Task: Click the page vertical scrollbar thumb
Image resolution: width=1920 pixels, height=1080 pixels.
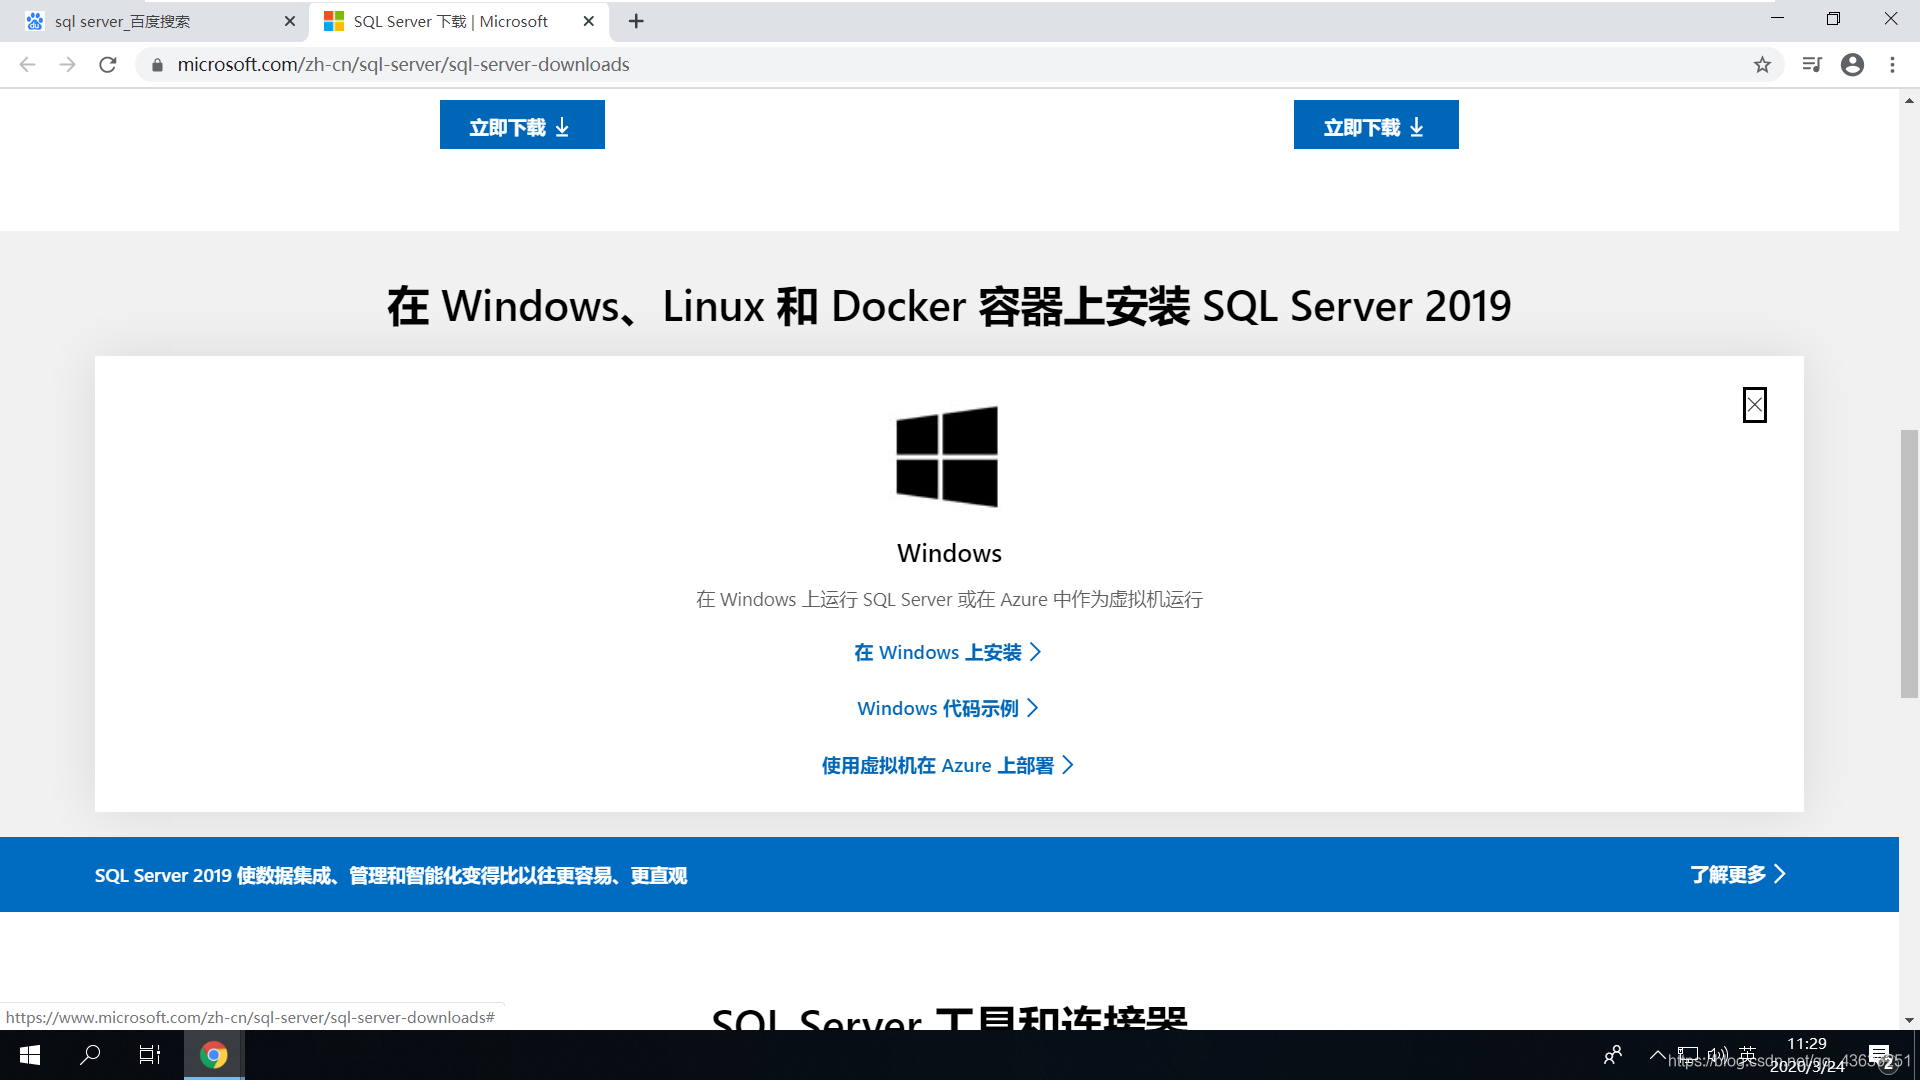Action: click(1909, 563)
